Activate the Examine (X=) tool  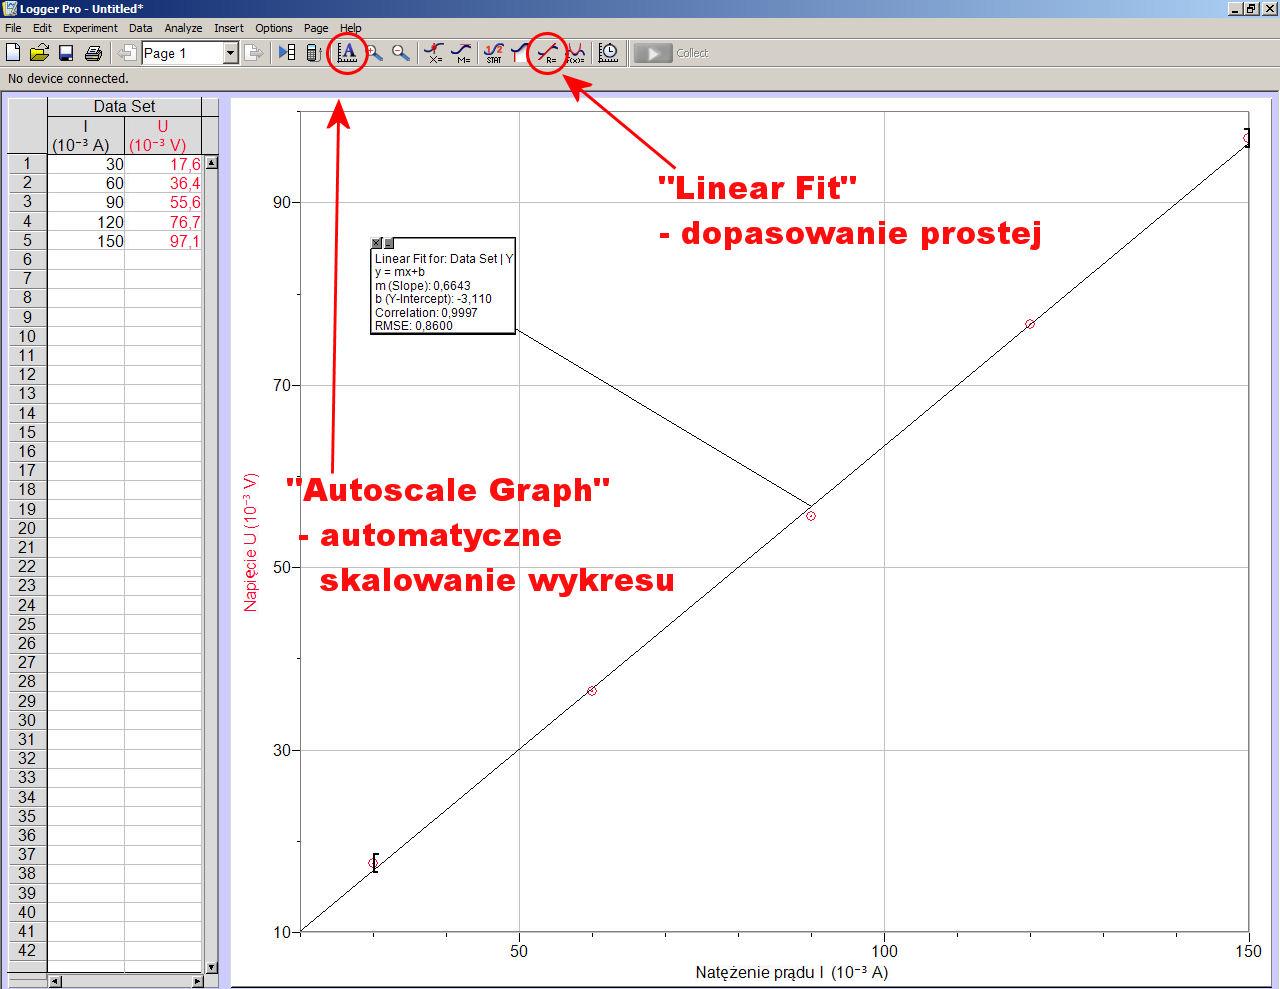[x=434, y=53]
